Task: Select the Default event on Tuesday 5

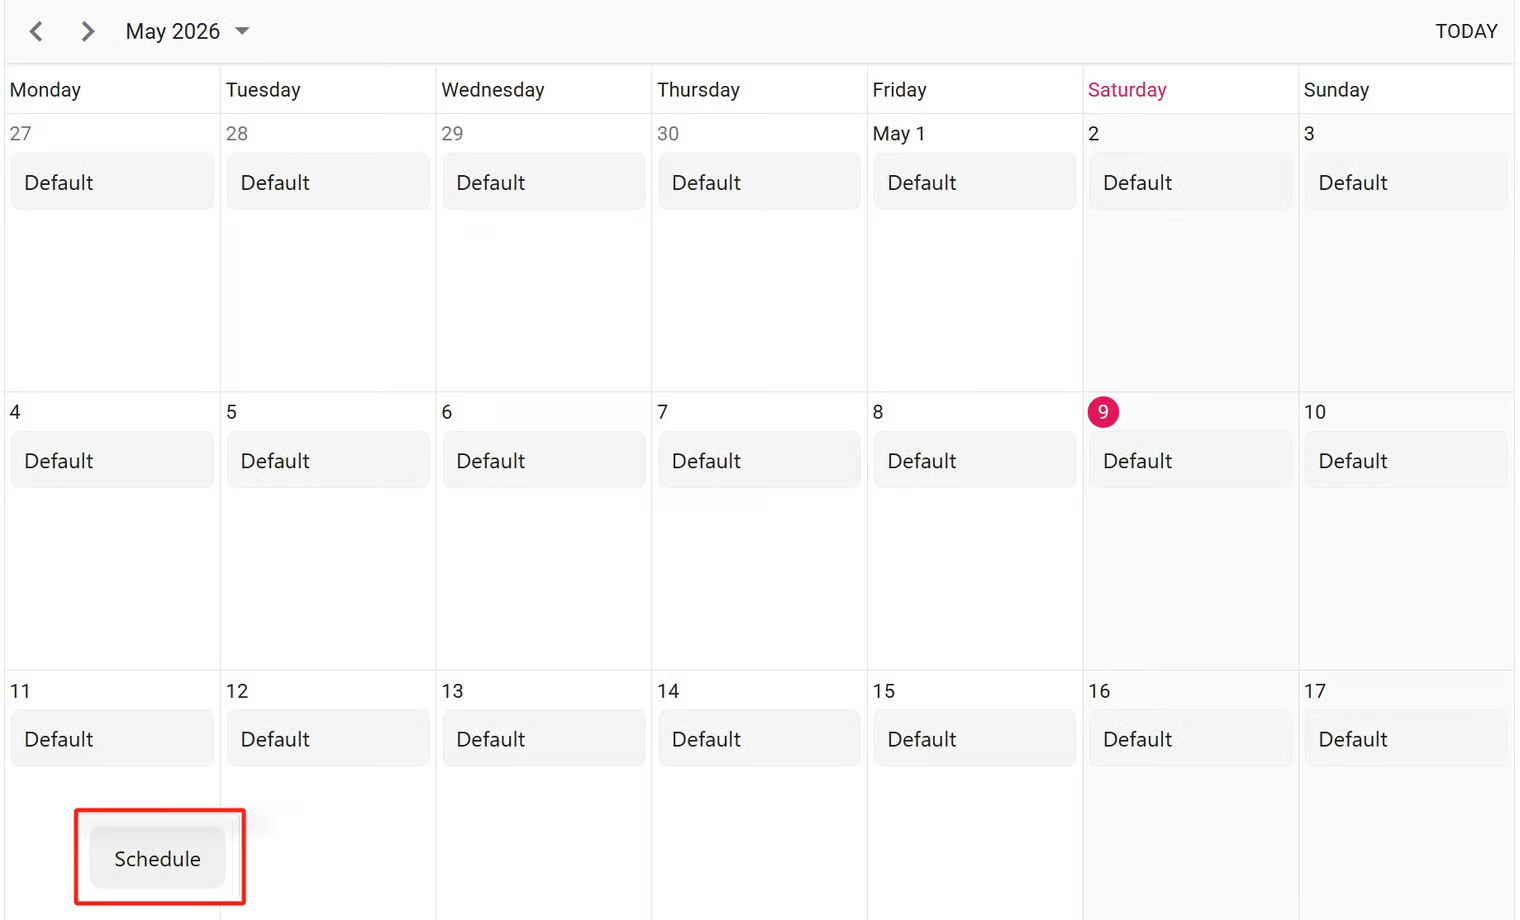Action: tap(328, 461)
